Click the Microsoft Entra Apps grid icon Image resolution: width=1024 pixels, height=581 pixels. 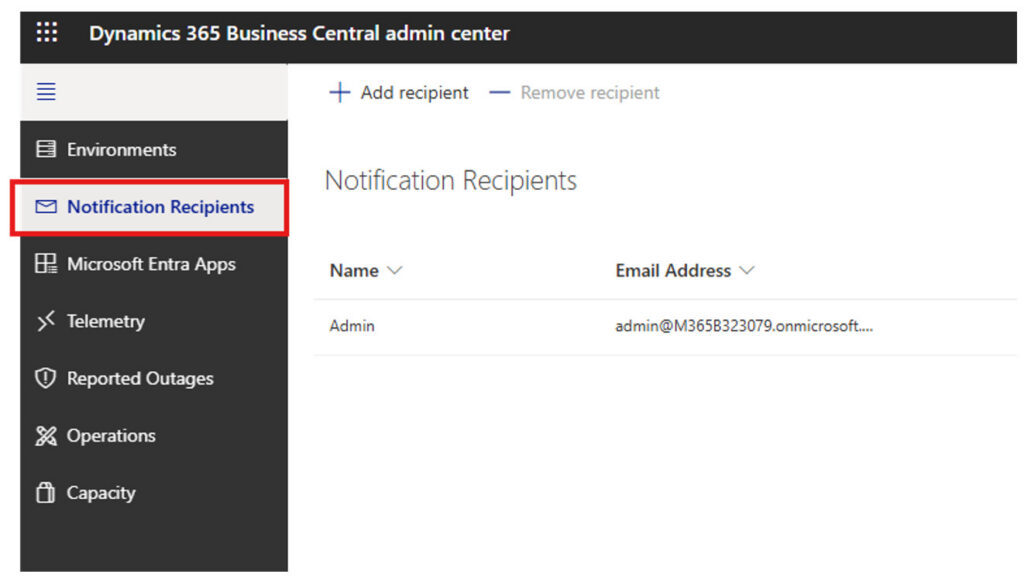pos(46,264)
